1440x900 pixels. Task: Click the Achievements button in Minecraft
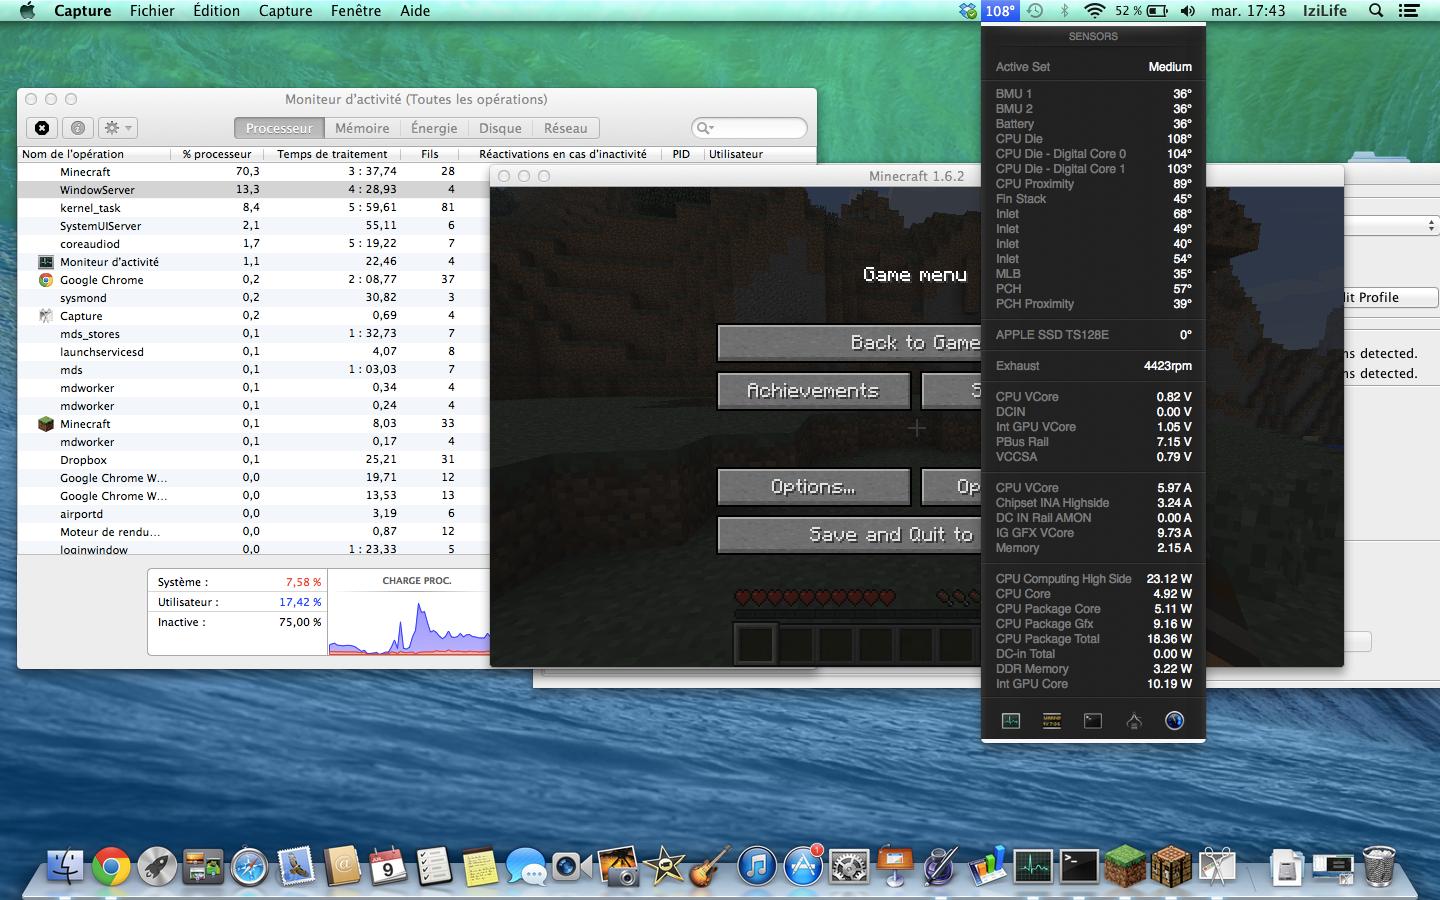(813, 391)
